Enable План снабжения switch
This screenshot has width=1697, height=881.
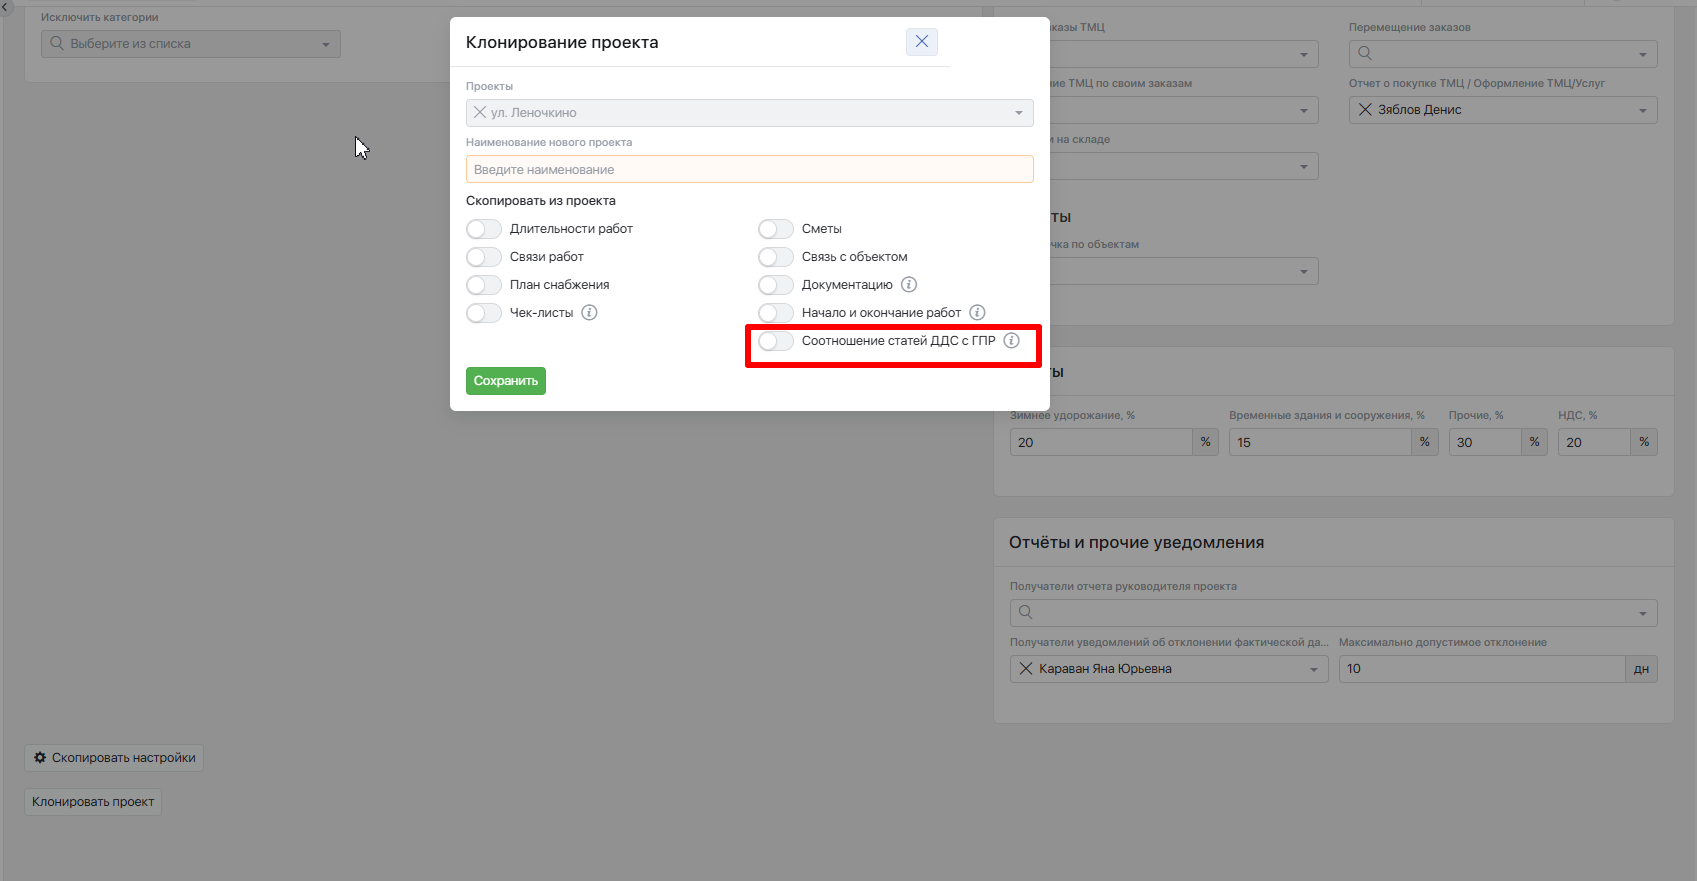click(x=484, y=285)
